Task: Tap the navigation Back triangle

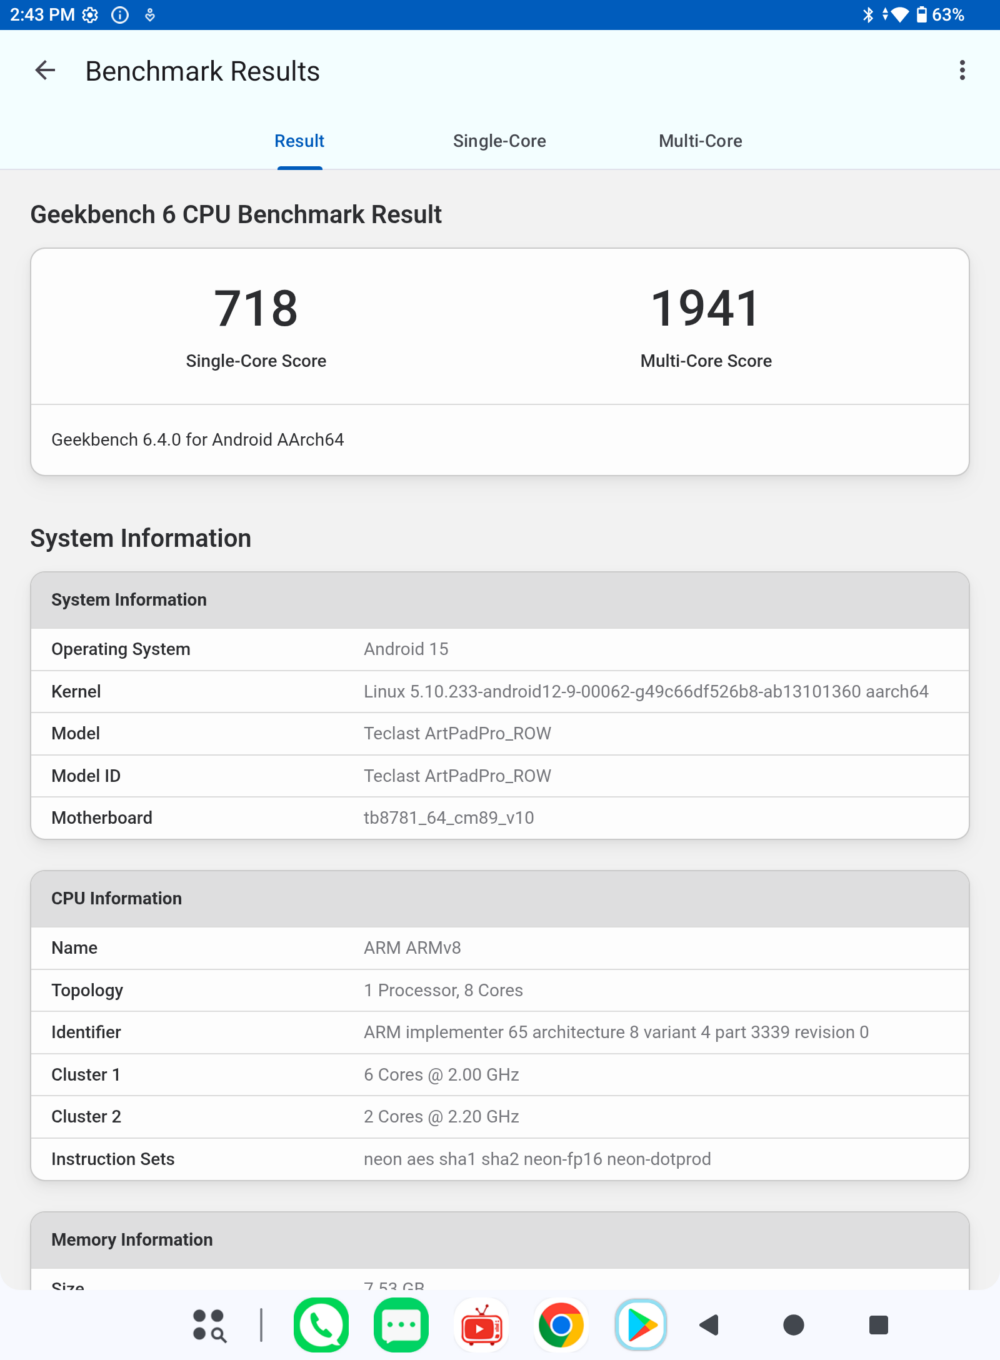Action: pyautogui.click(x=709, y=1325)
